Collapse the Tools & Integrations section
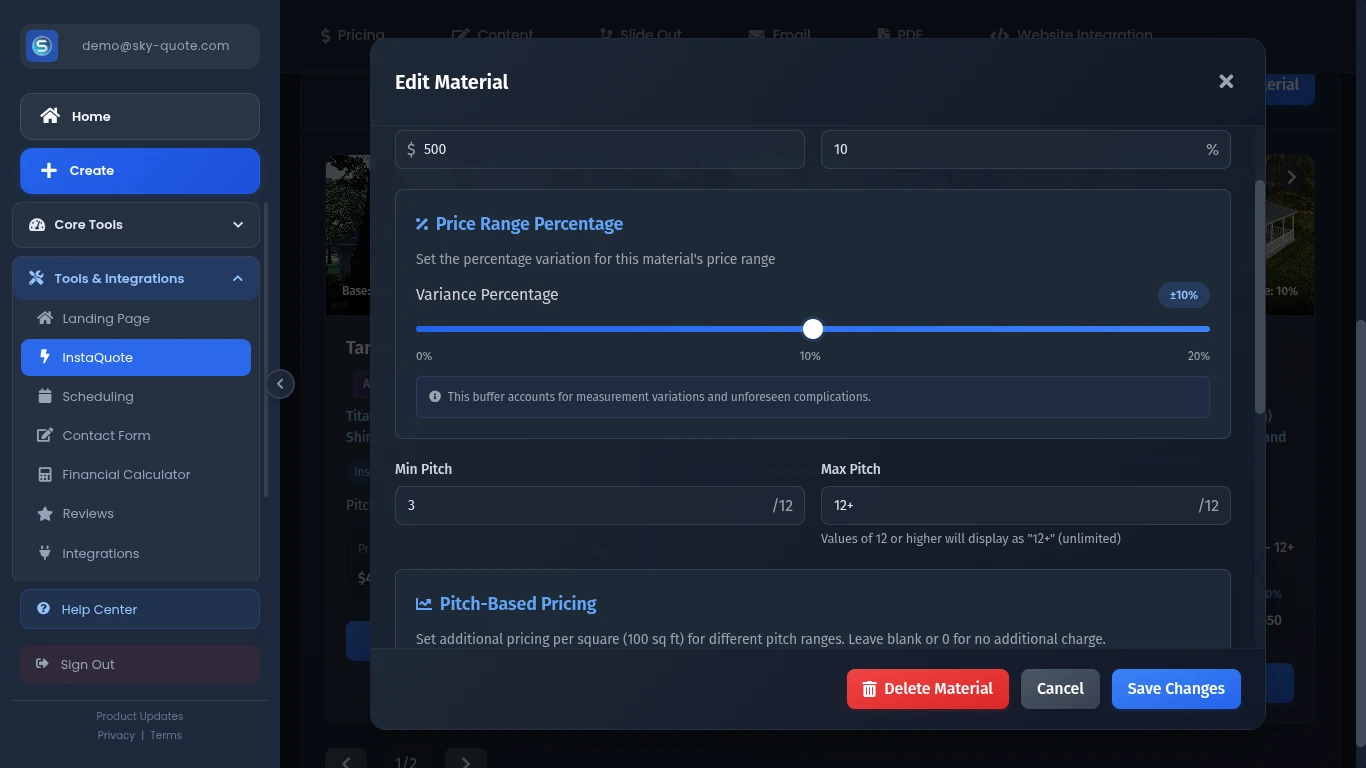1366x768 pixels. point(237,278)
